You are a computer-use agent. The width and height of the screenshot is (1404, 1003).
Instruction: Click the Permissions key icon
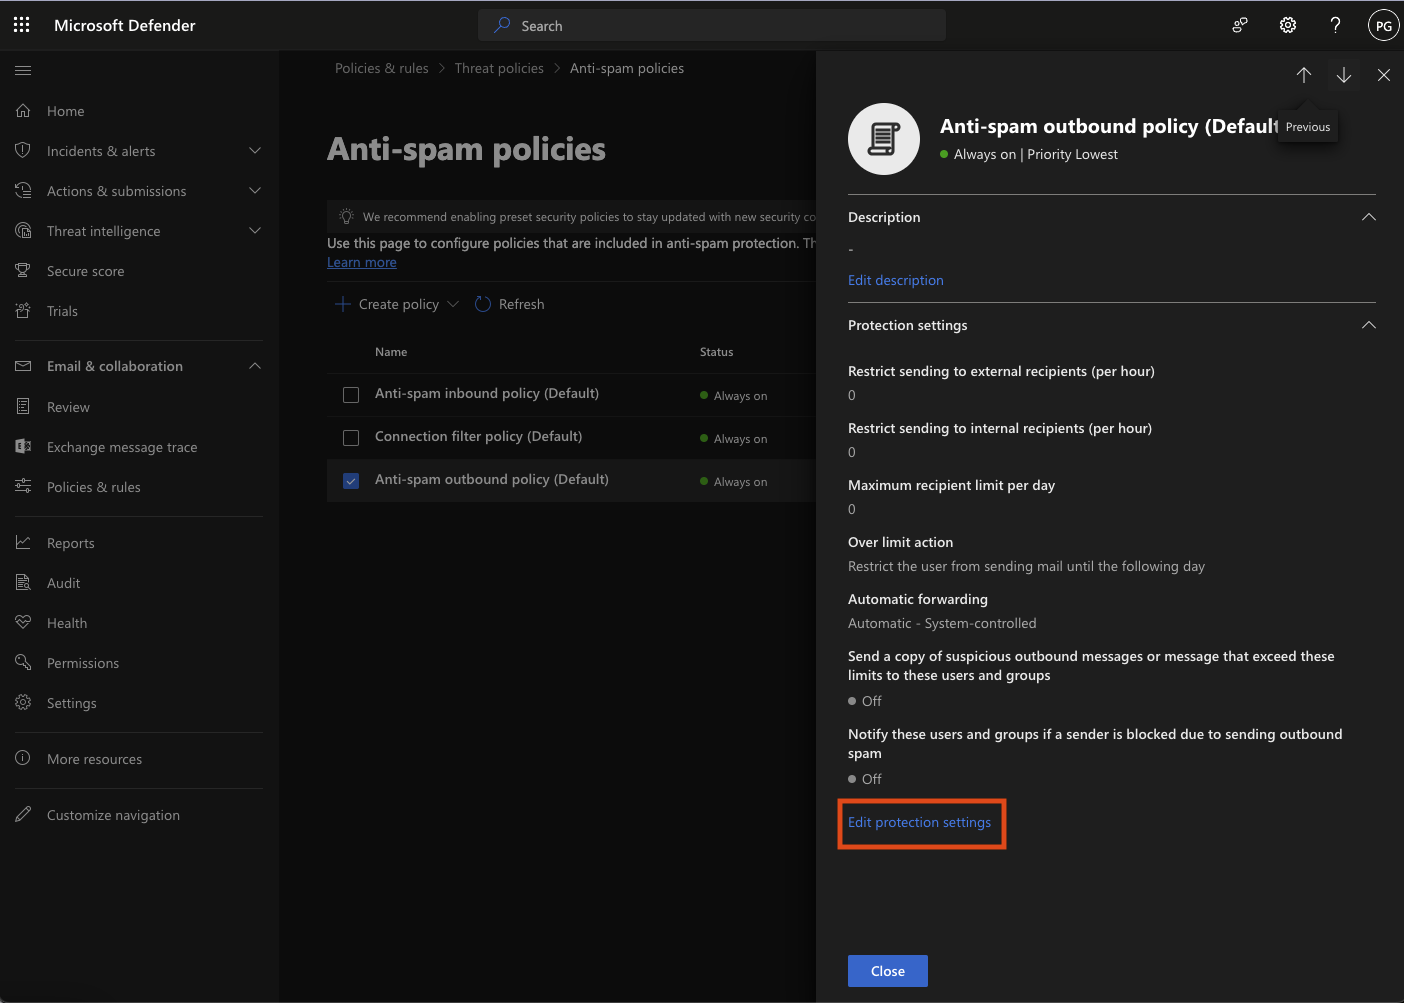23,663
